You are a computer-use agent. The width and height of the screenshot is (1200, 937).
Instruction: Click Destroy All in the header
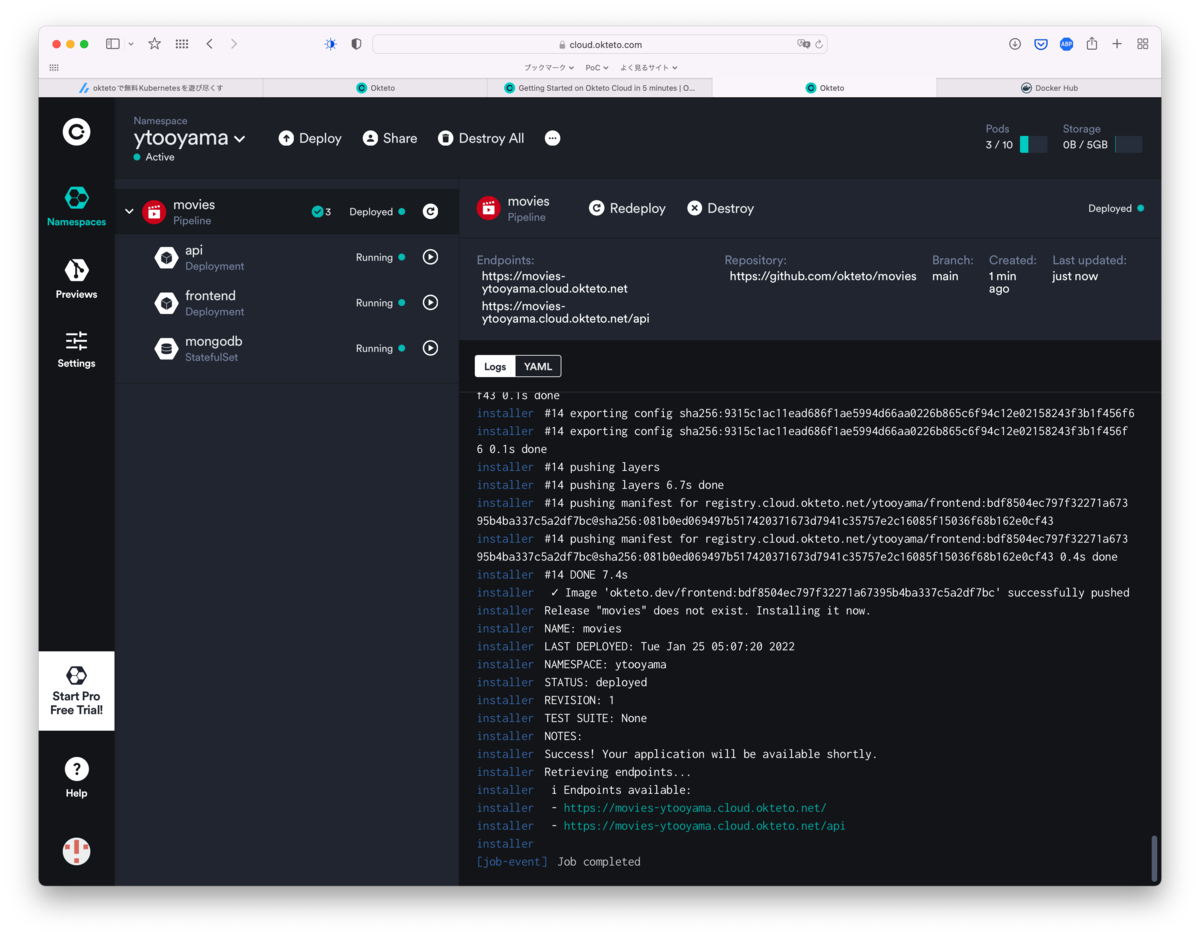coord(481,138)
